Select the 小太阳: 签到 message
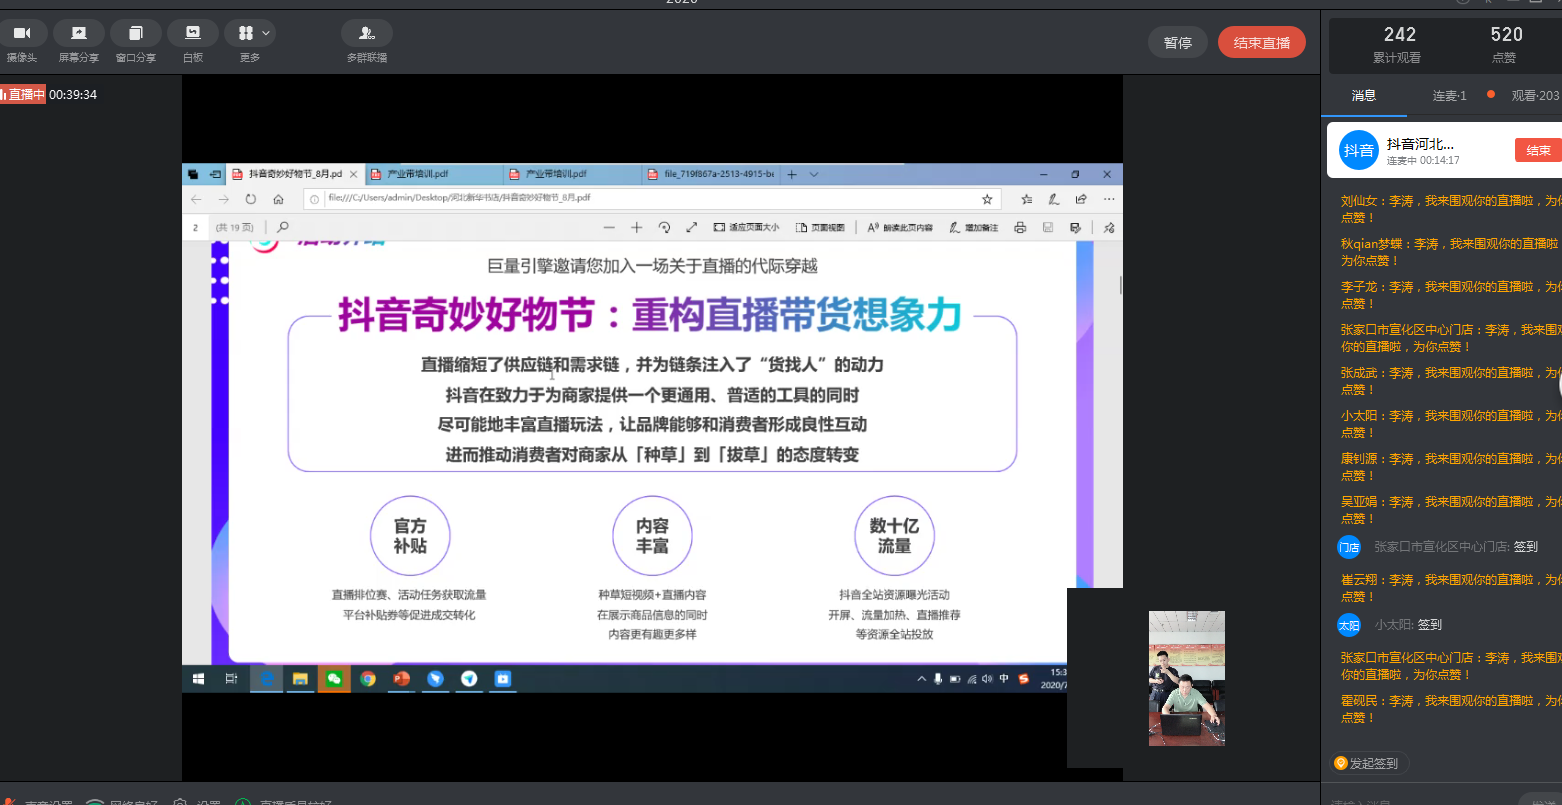 [x=1408, y=625]
